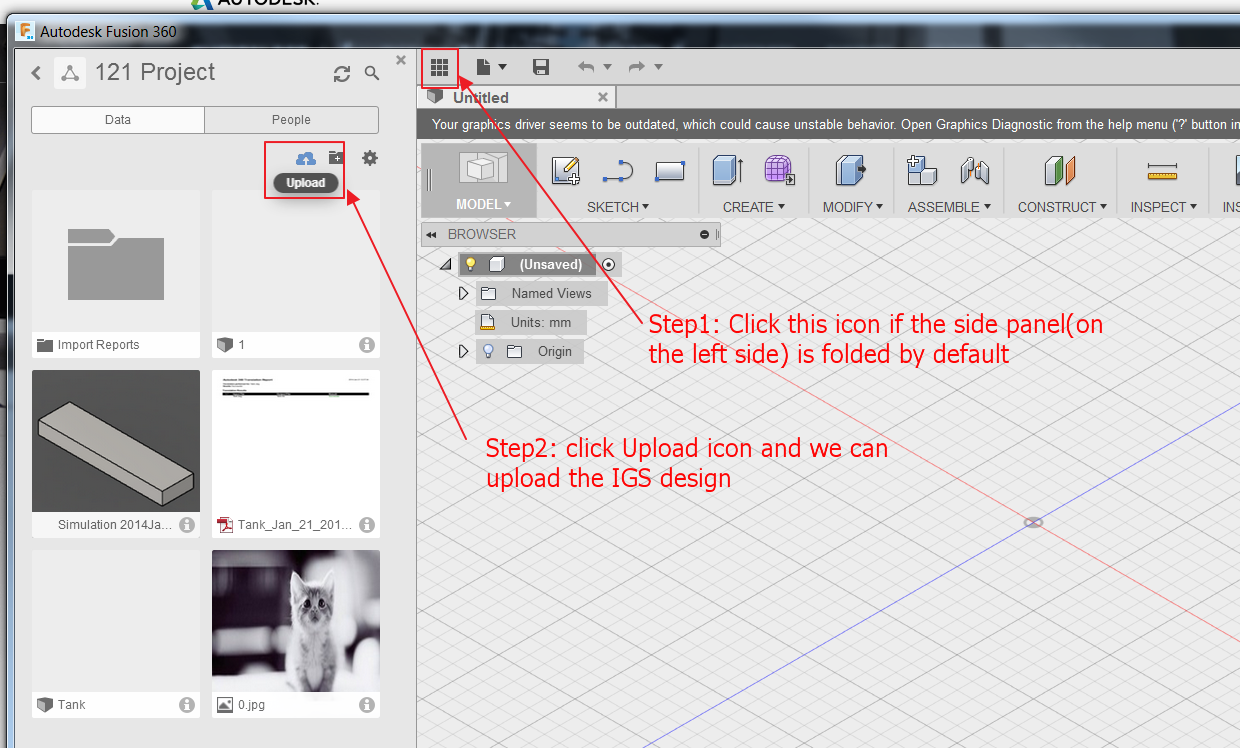Click the Undo arrow icon

(588, 66)
